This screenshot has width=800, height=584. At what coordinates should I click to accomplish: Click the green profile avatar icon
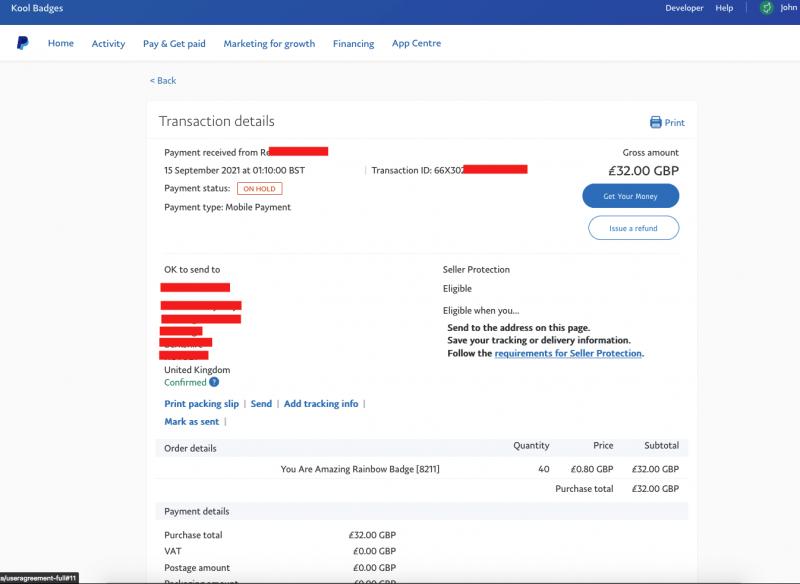coord(766,8)
